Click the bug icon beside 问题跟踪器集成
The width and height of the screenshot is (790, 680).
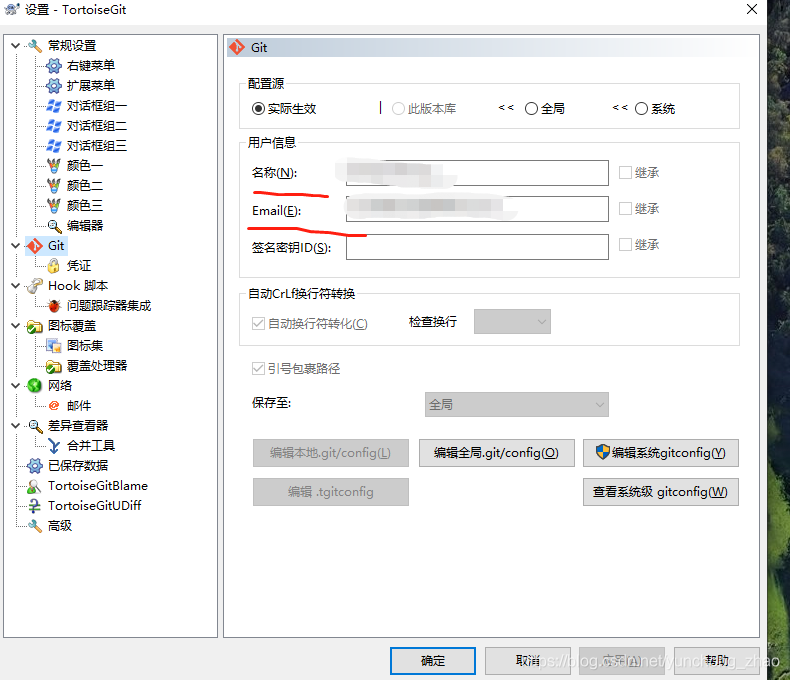click(54, 306)
